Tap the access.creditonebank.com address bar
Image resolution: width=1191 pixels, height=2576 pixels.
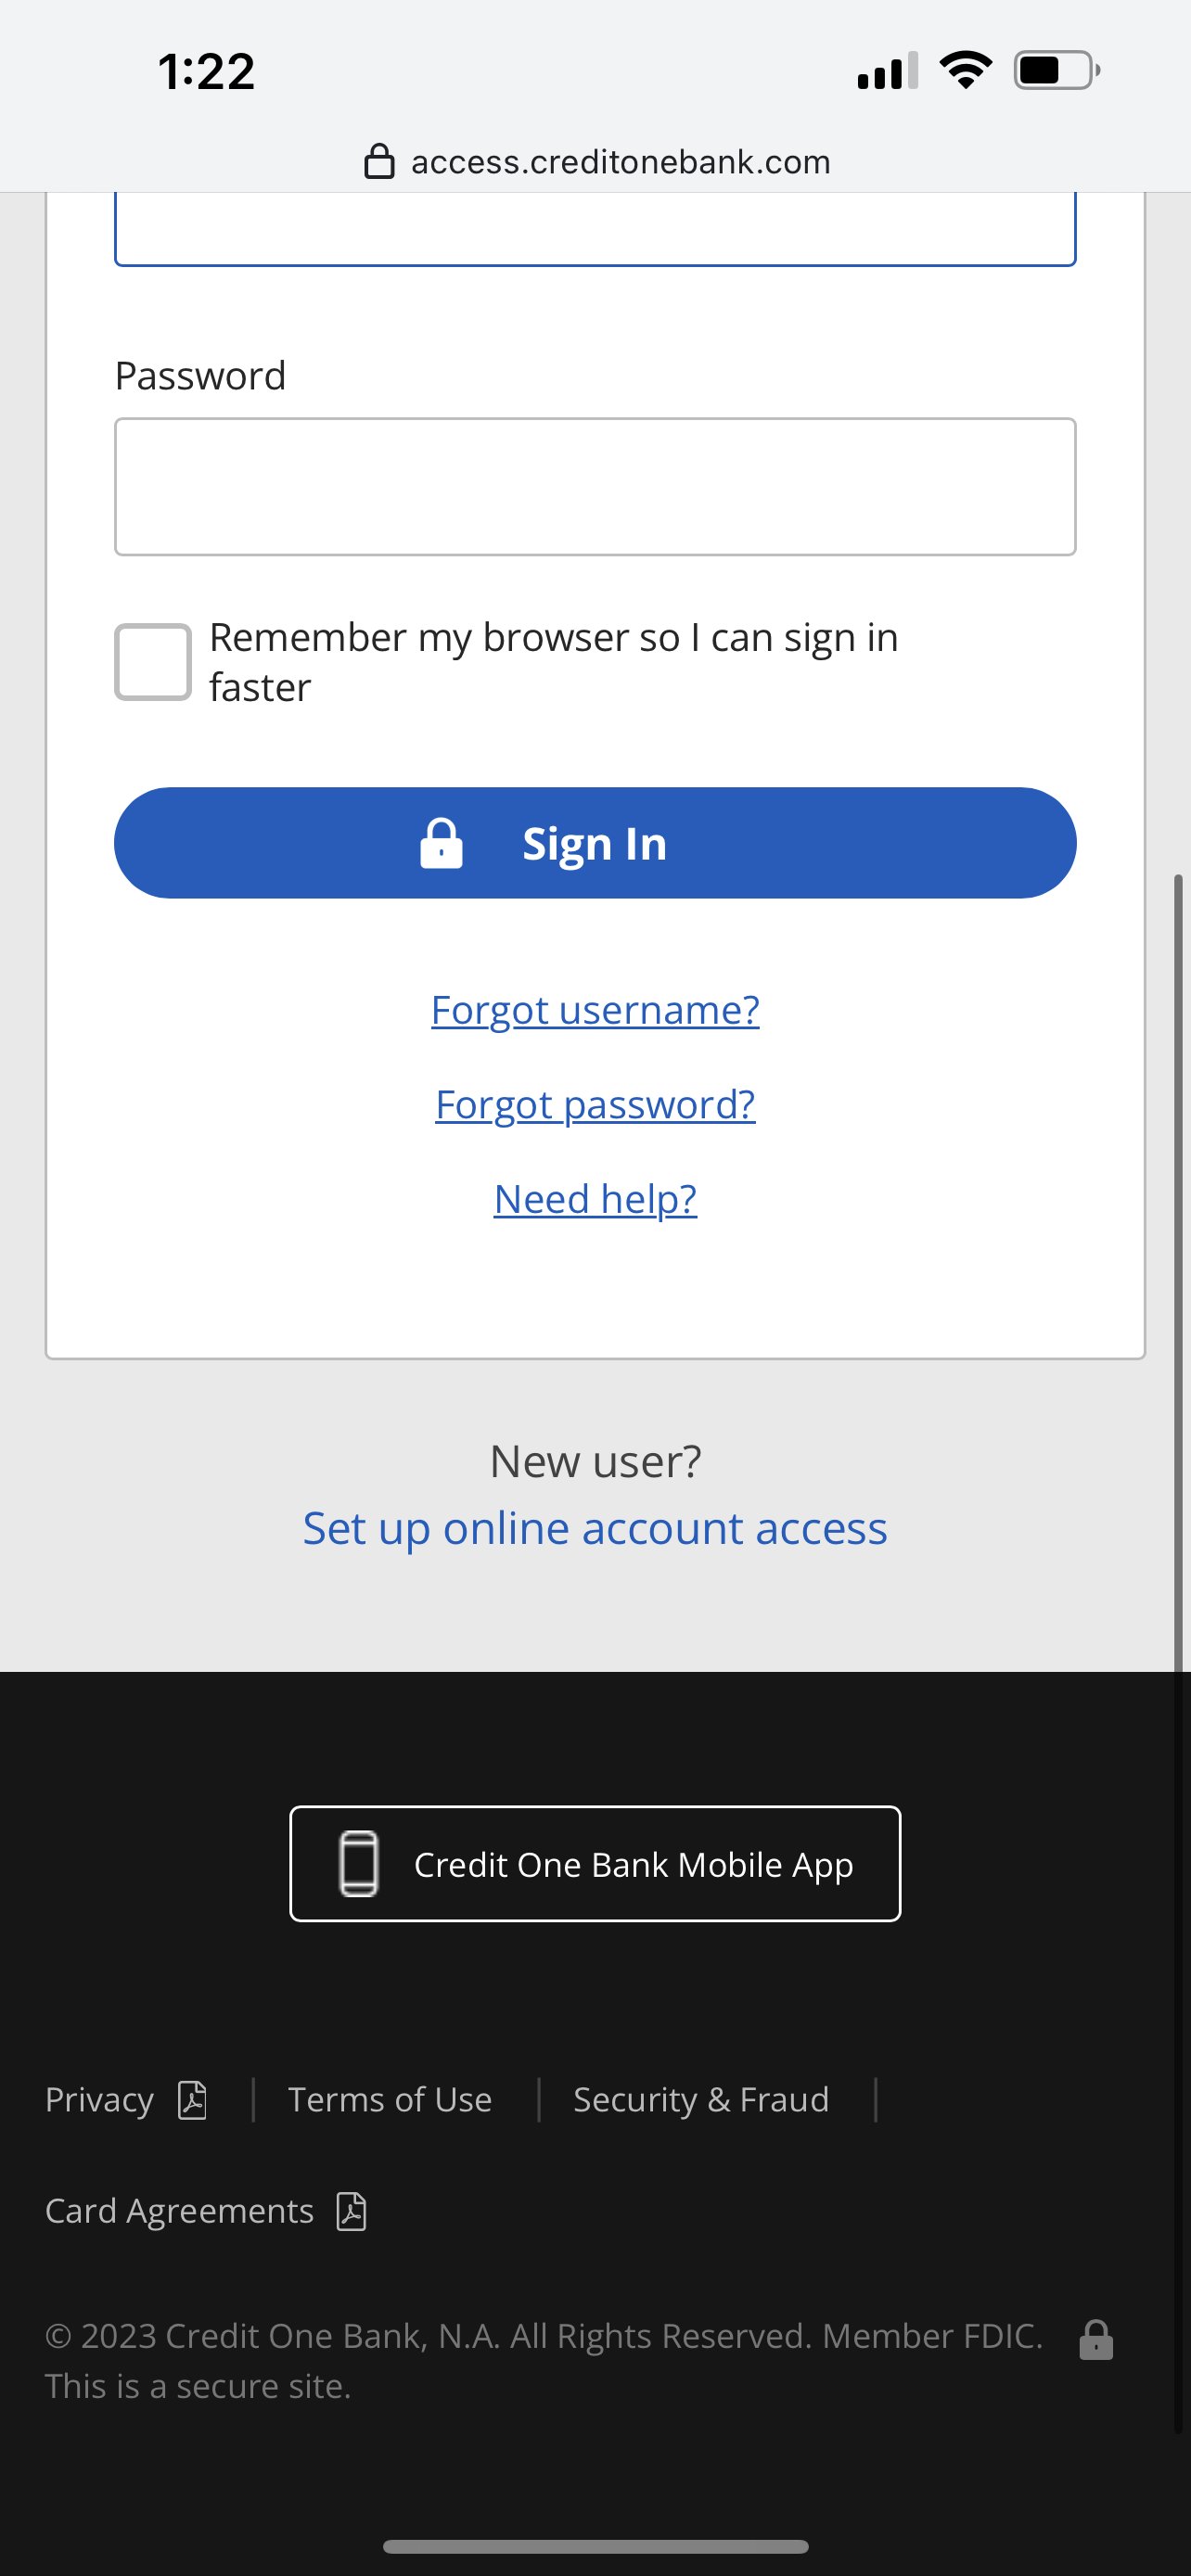click(620, 162)
